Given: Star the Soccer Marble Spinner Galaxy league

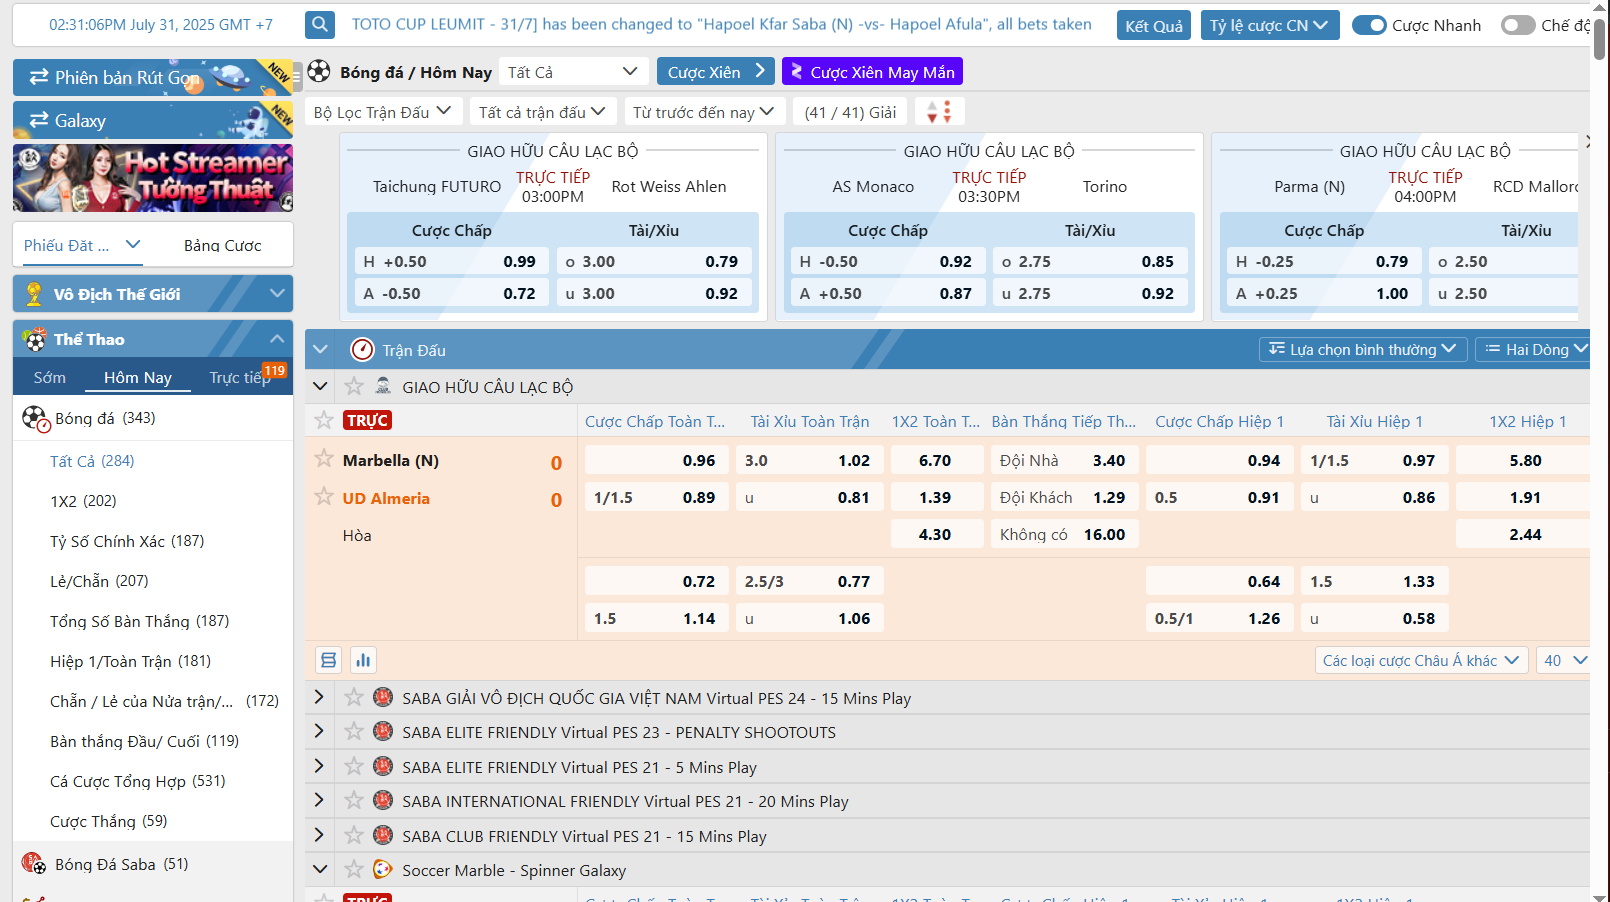Looking at the screenshot, I should point(354,870).
